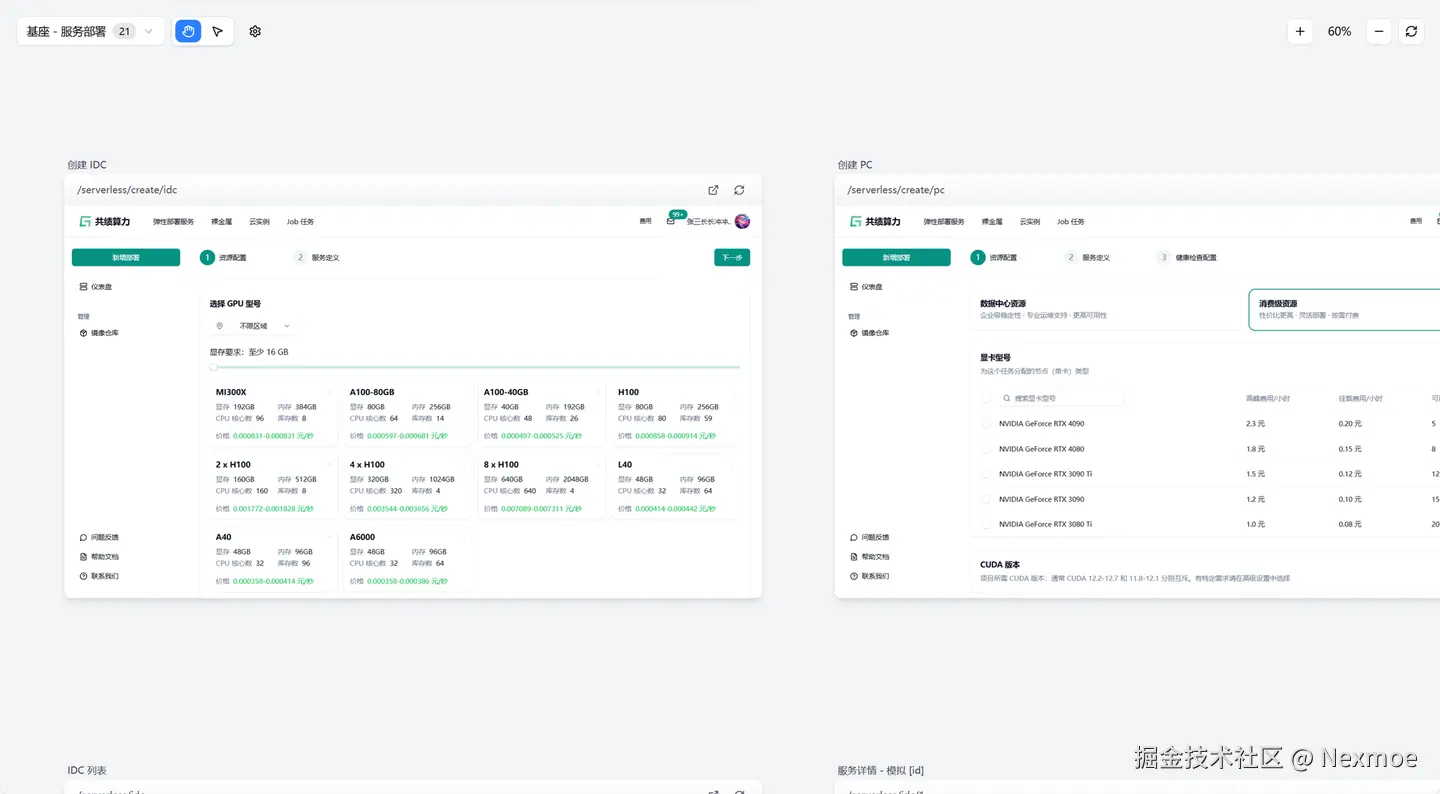Open canvas settings gear

pyautogui.click(x=255, y=31)
